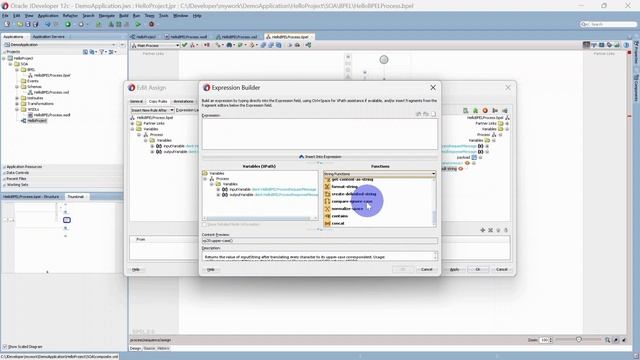Click the green Validate checkmark in the BPEL editor toolbar
The height and width of the screenshot is (360, 640).
(x=184, y=45)
